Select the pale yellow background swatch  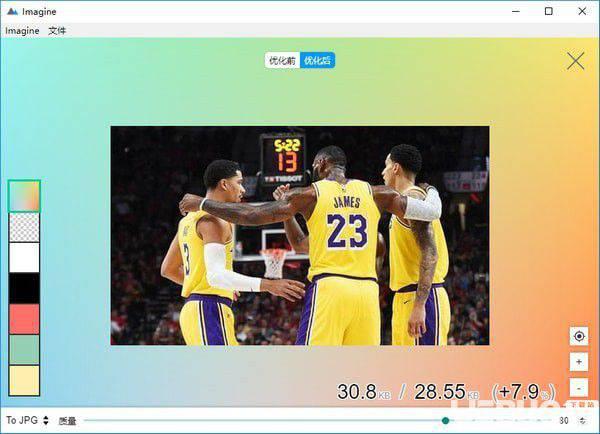pyautogui.click(x=24, y=380)
